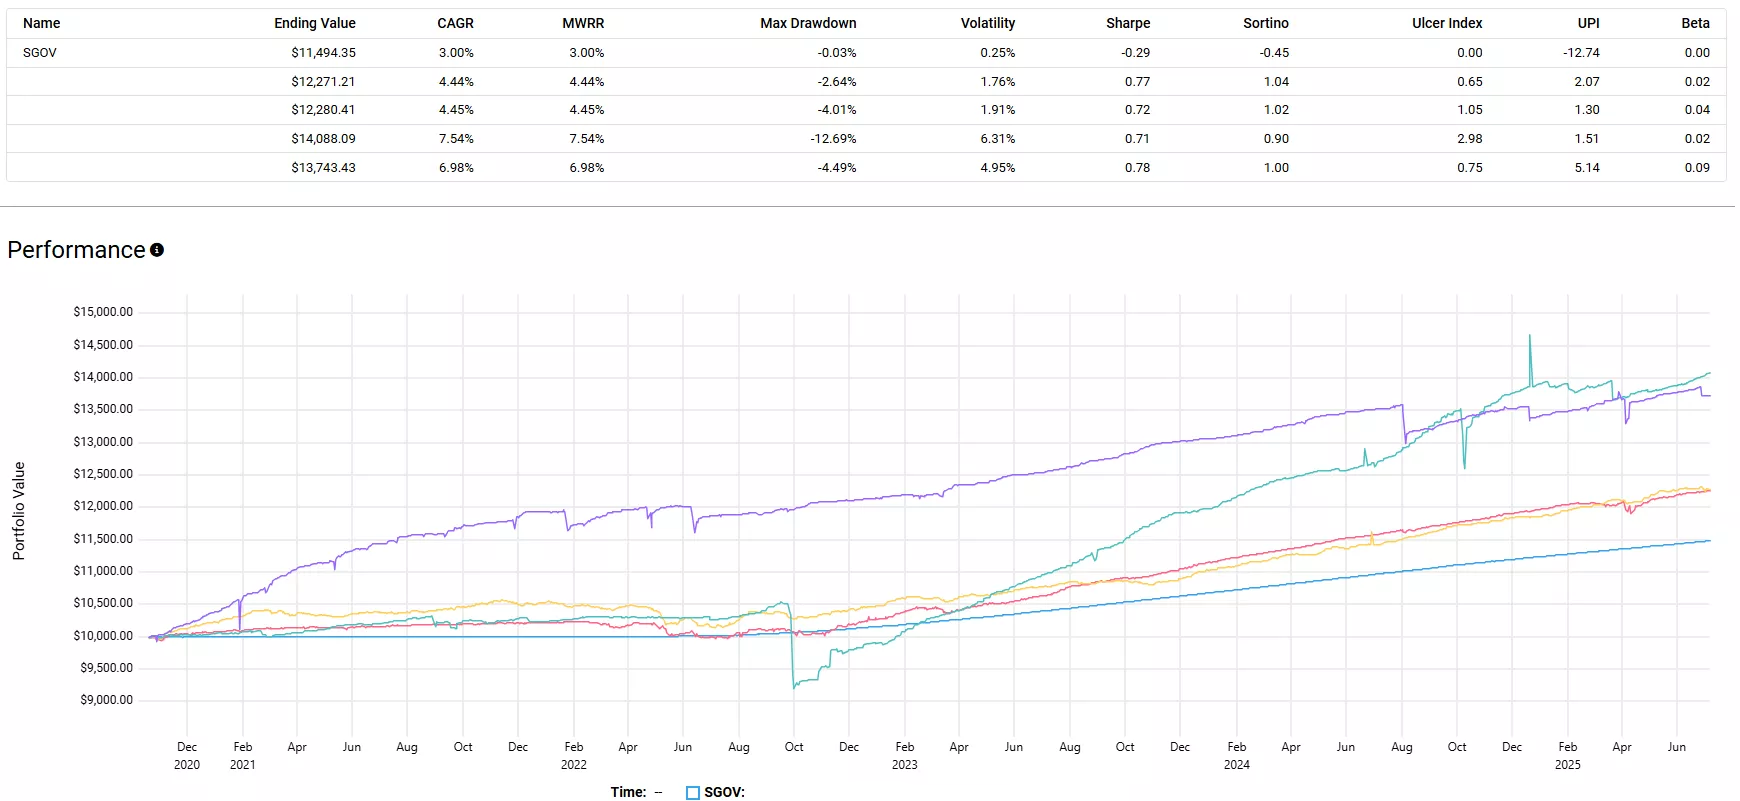
Task: Click the Sortino column header
Action: 1266,23
